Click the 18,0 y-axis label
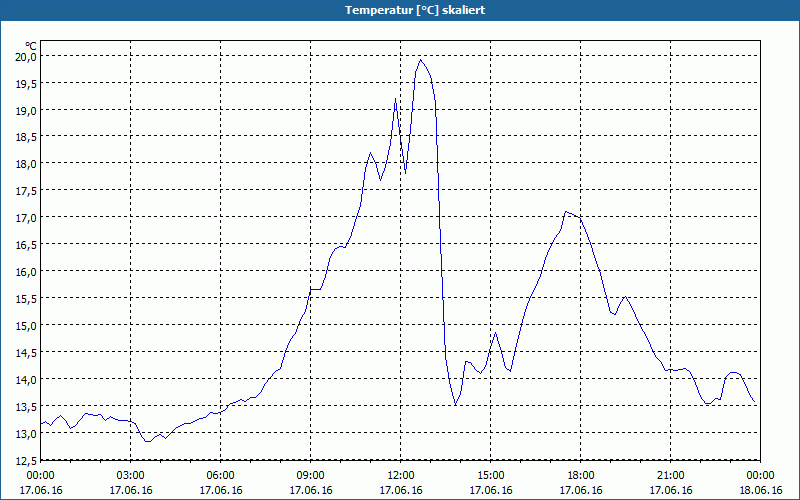The width and height of the screenshot is (800, 500). tap(24, 164)
